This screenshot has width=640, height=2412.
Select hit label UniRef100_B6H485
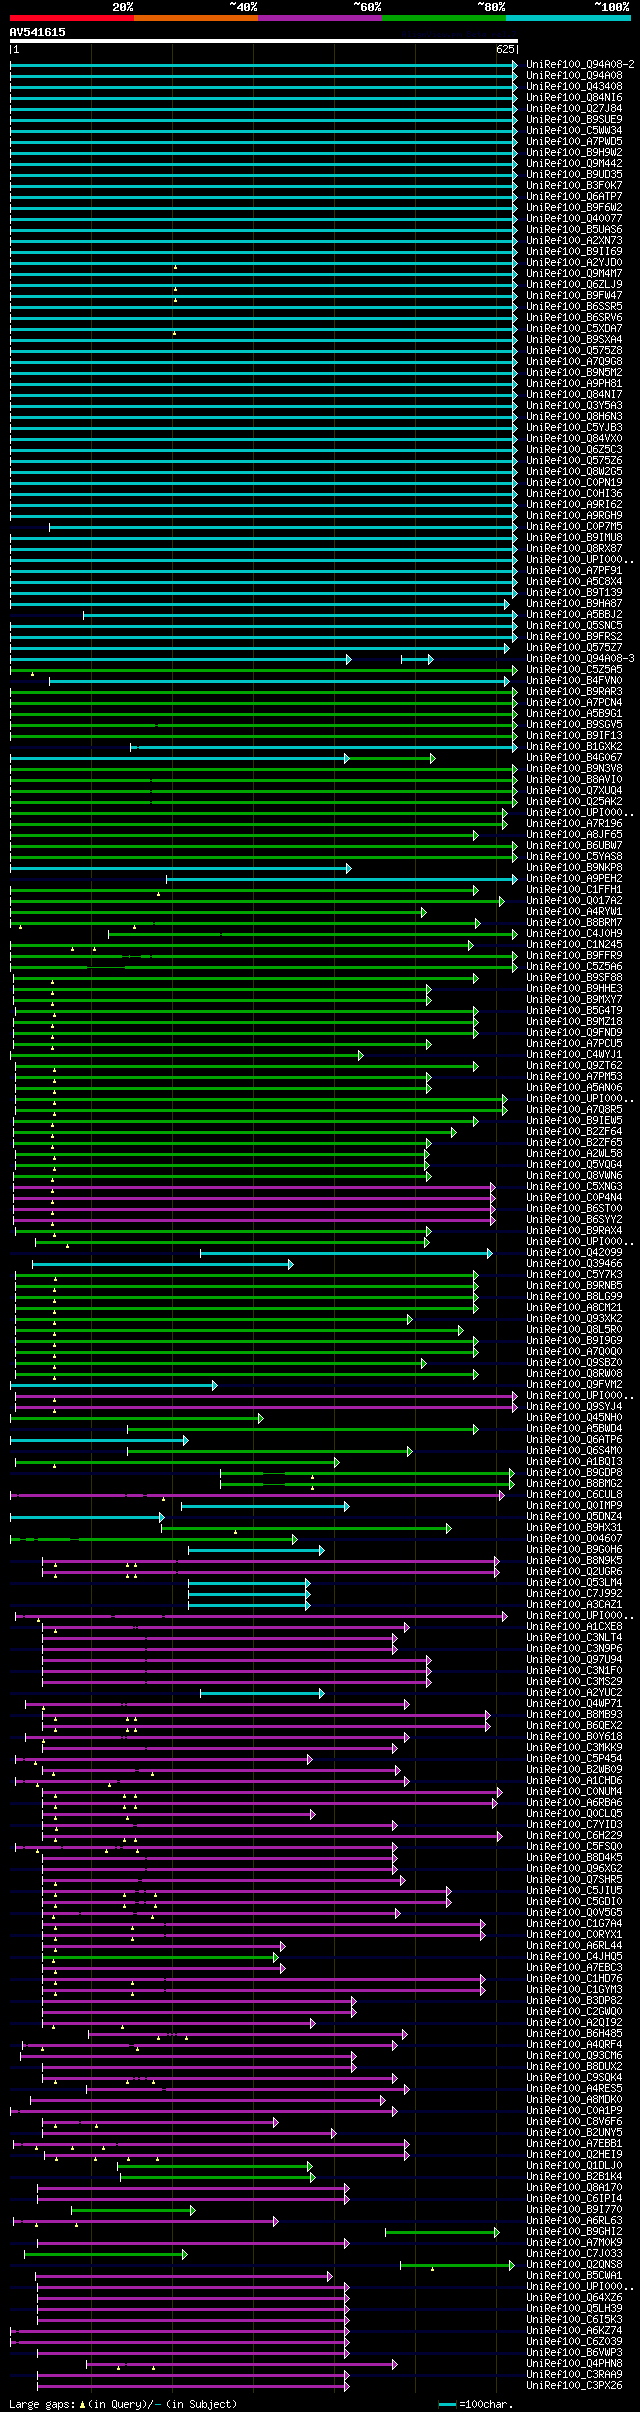(x=574, y=2033)
